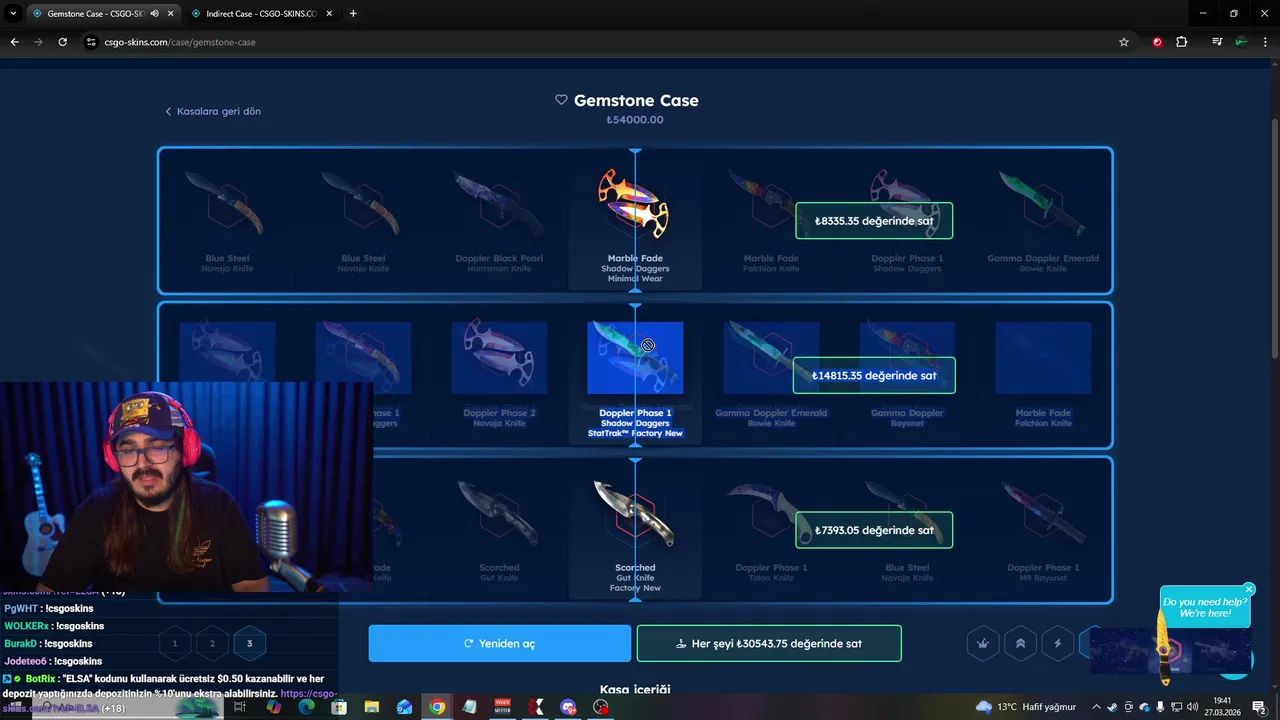The width and height of the screenshot is (1280, 720).
Task: Click the case price ₺54000.00 text
Action: 635,120
